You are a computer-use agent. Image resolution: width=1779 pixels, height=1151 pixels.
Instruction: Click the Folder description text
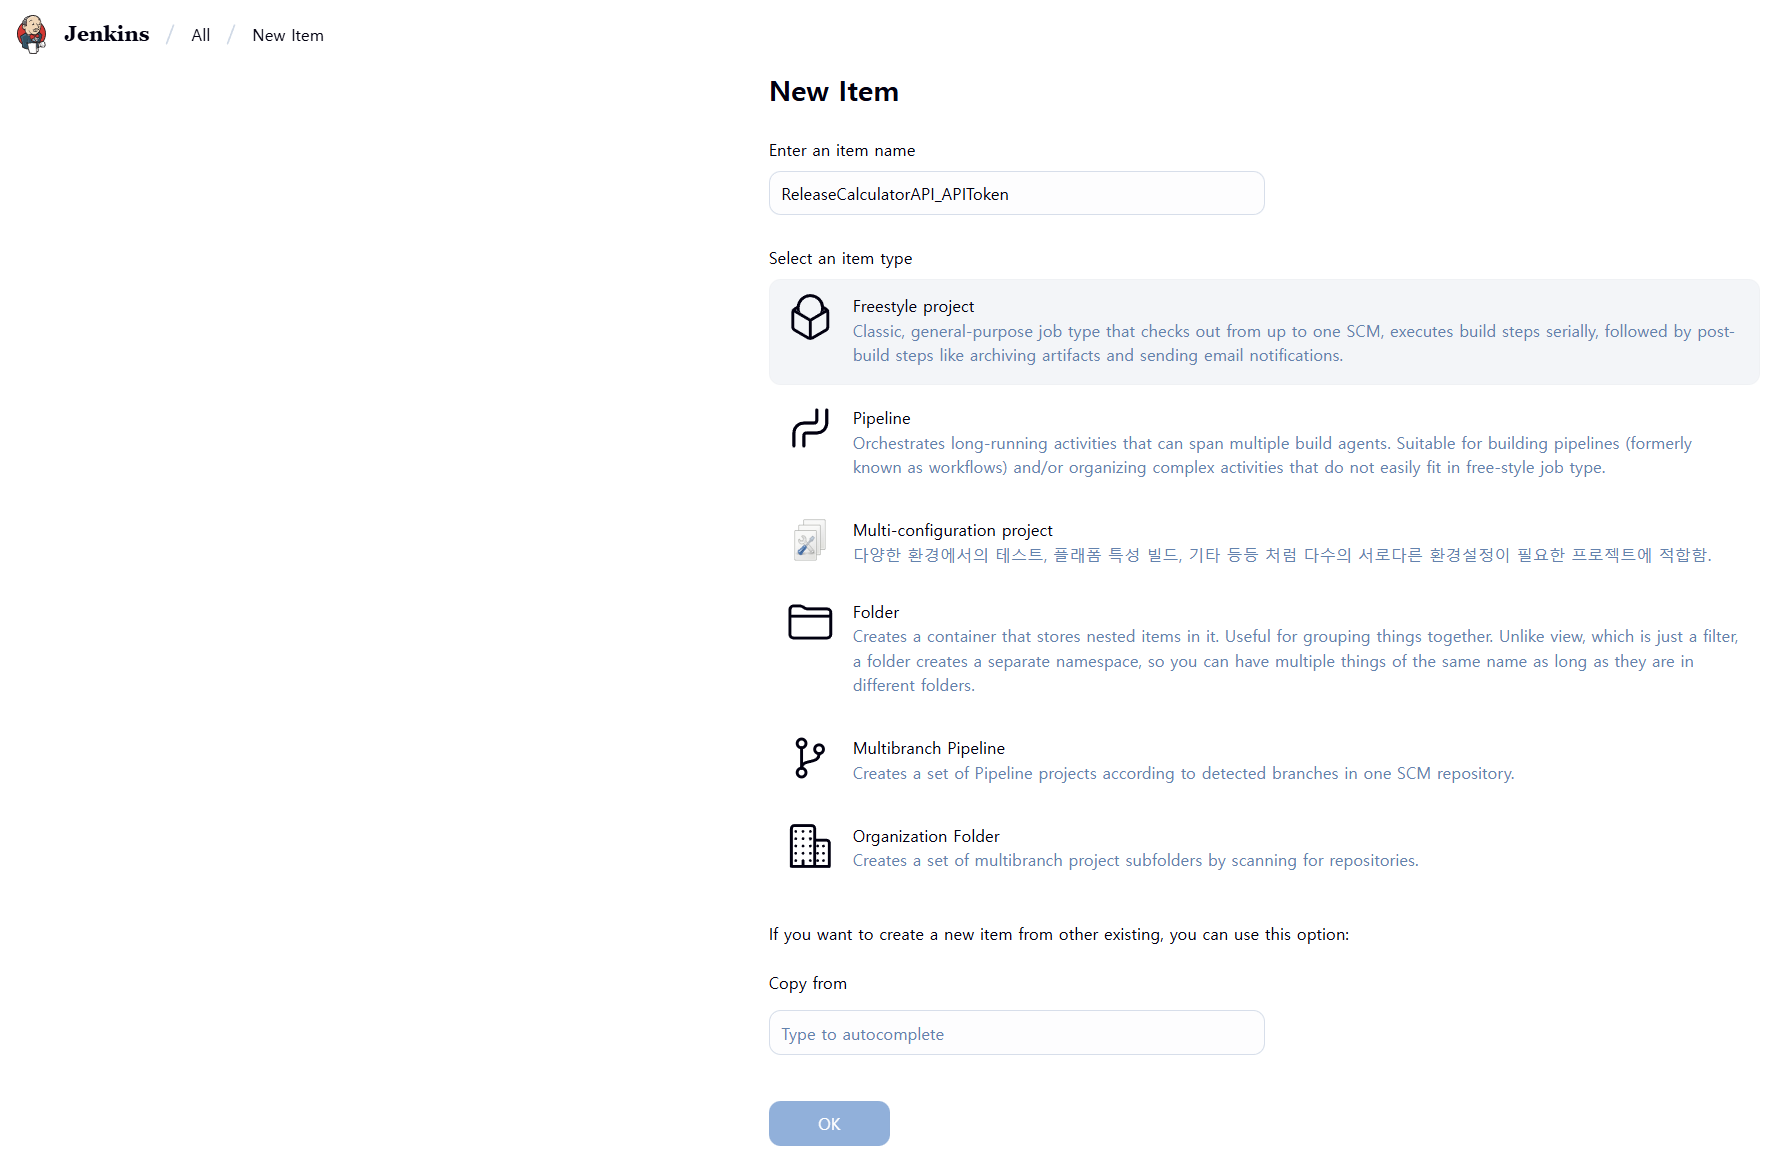coord(1296,661)
